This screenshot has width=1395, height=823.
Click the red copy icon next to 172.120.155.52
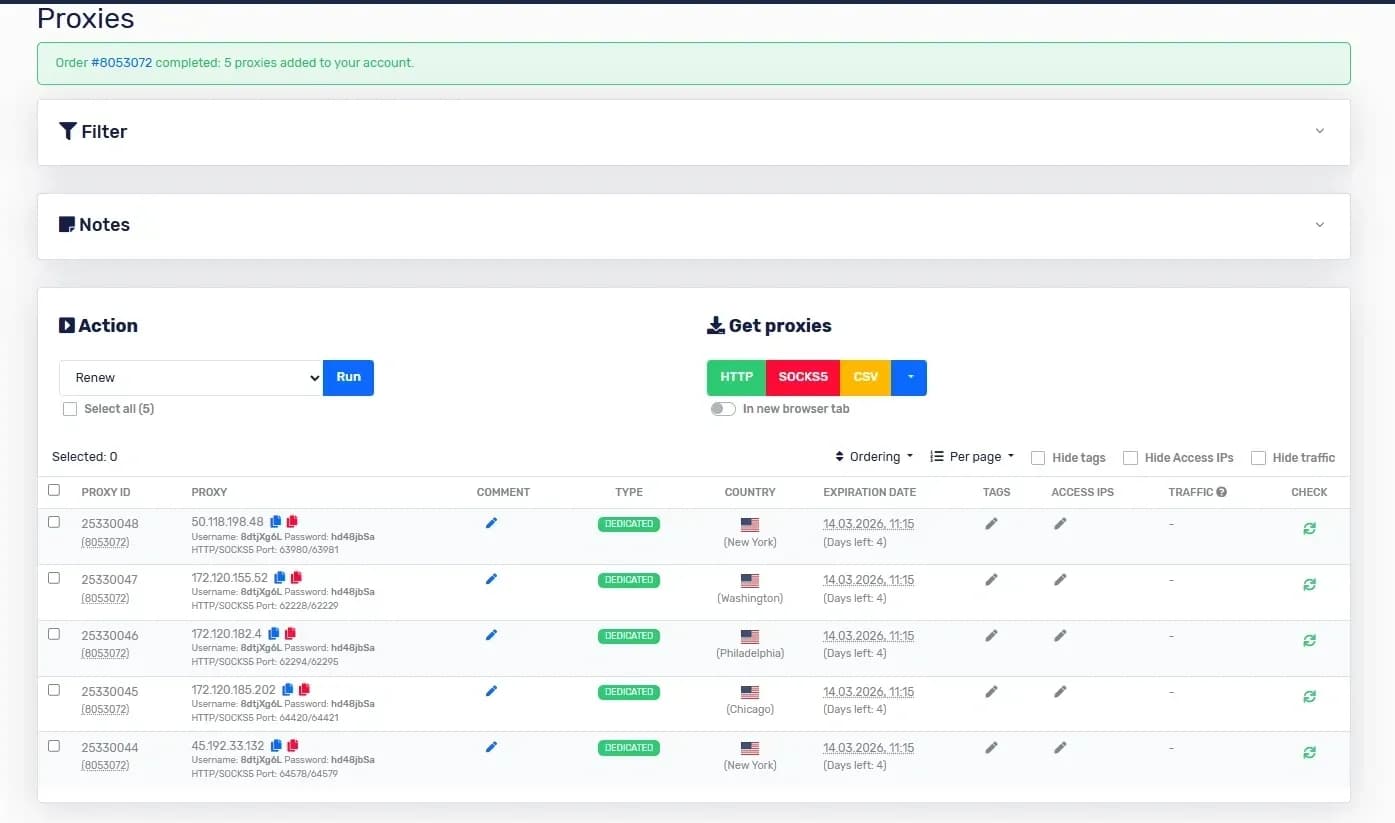(298, 578)
